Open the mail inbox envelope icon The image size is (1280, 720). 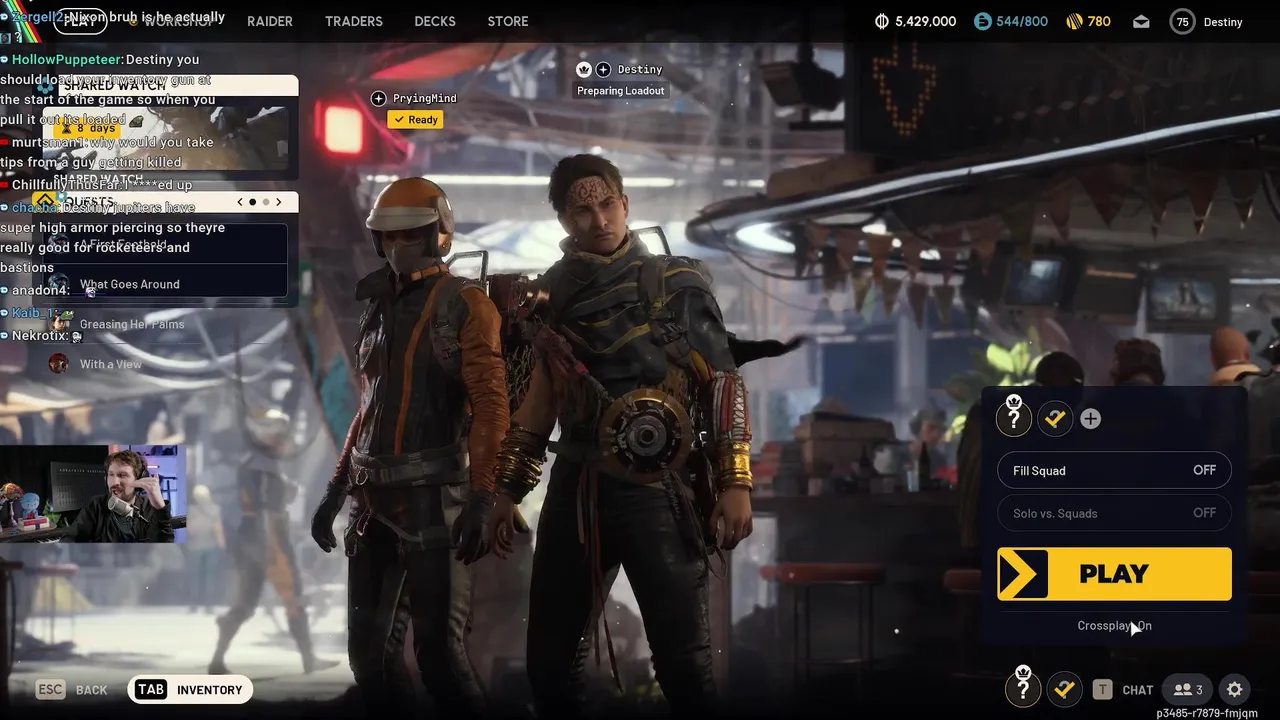tap(1141, 21)
